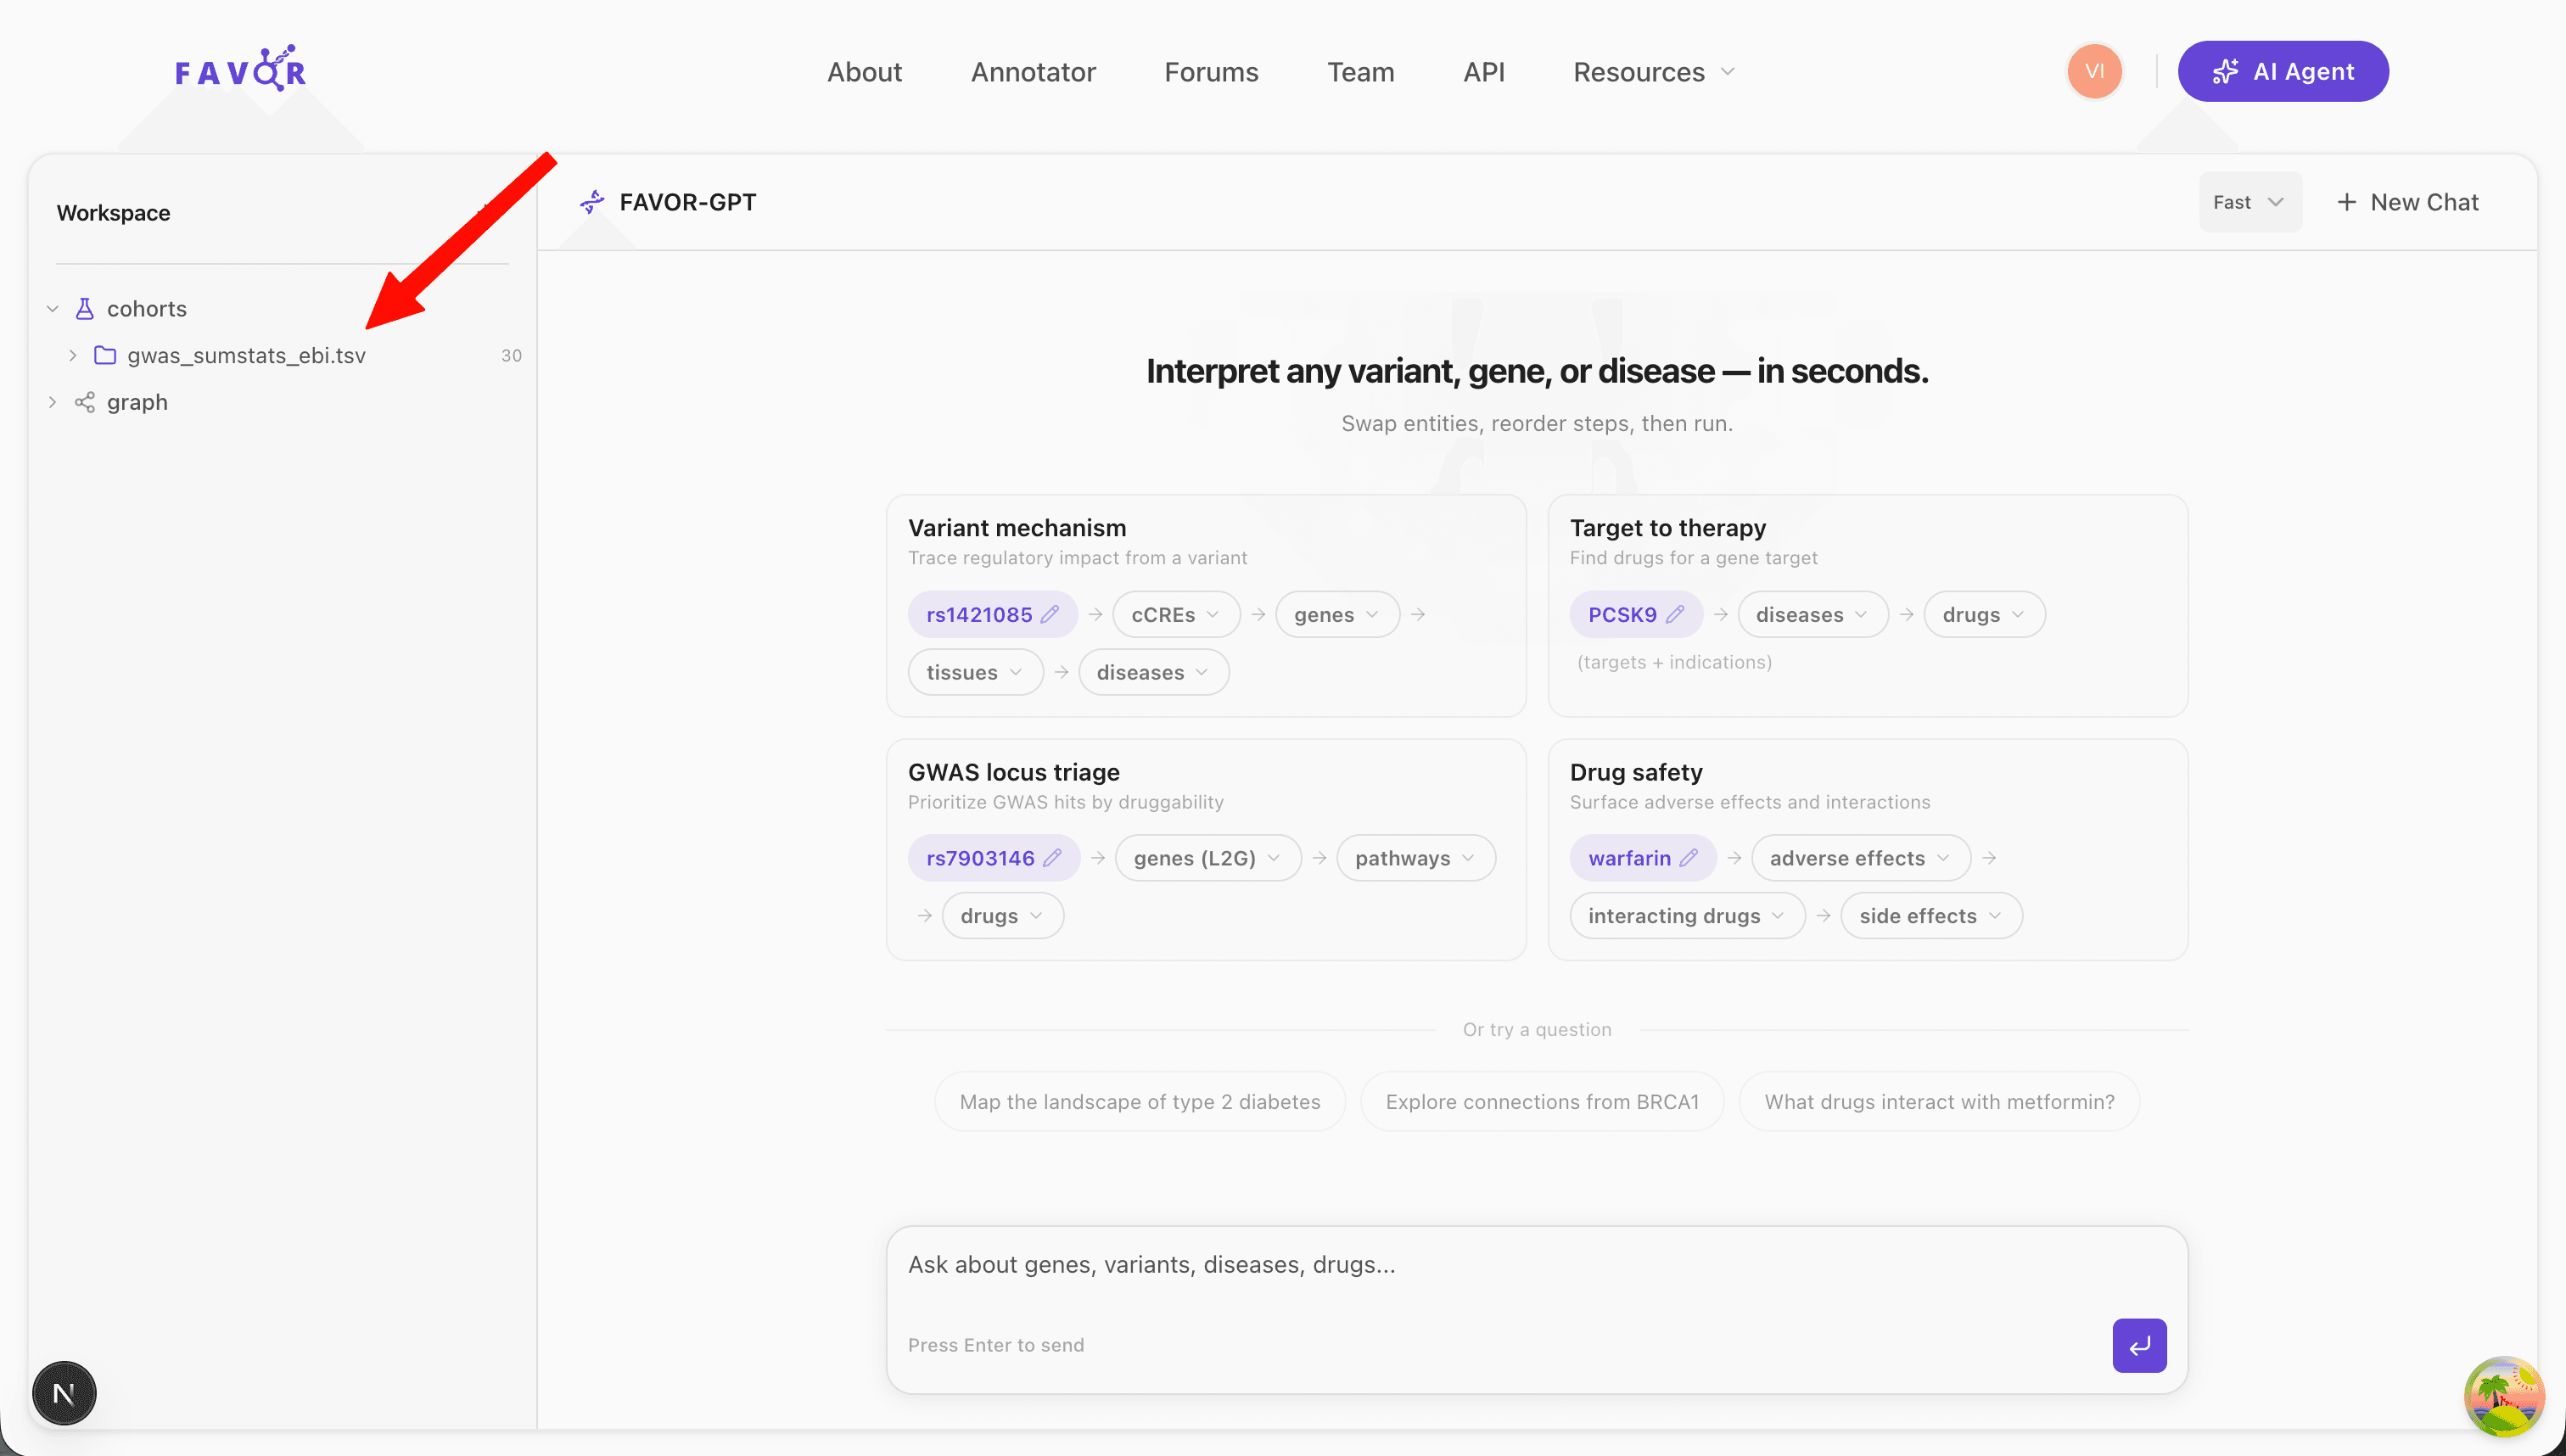Click the plus icon for New Chat
This screenshot has width=2566, height=1456.
tap(2346, 202)
